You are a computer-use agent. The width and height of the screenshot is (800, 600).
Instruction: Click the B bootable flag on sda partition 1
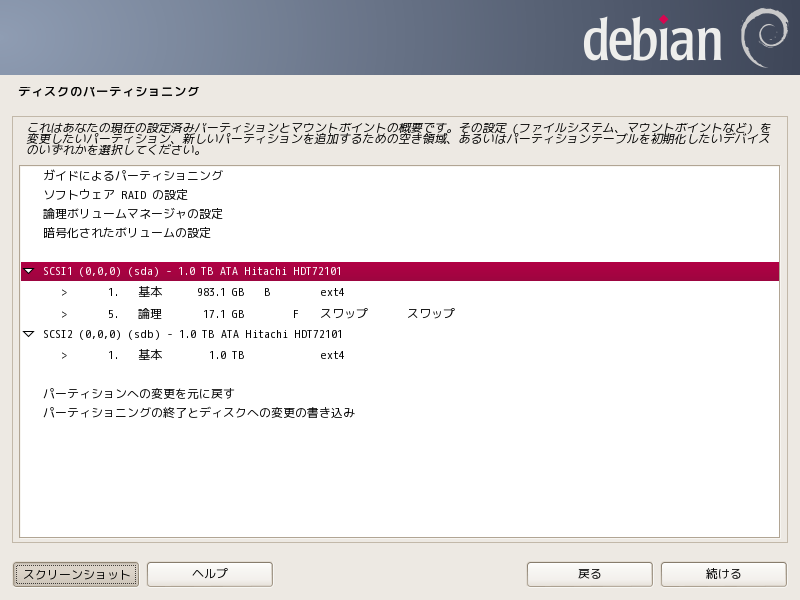267,293
